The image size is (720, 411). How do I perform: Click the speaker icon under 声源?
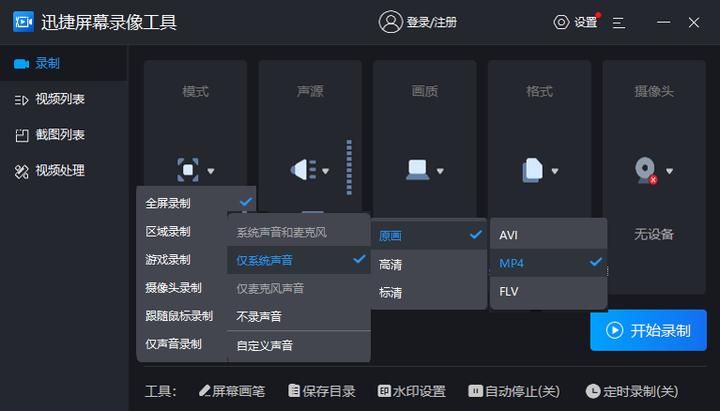303,170
